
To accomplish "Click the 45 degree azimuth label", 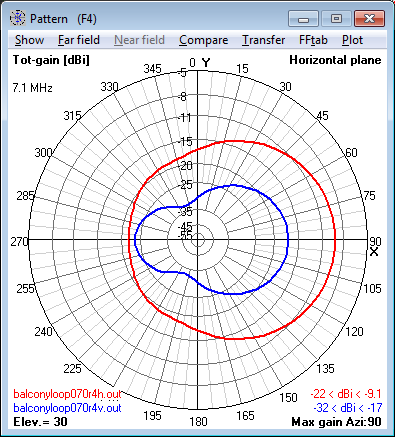I will 322,116.
